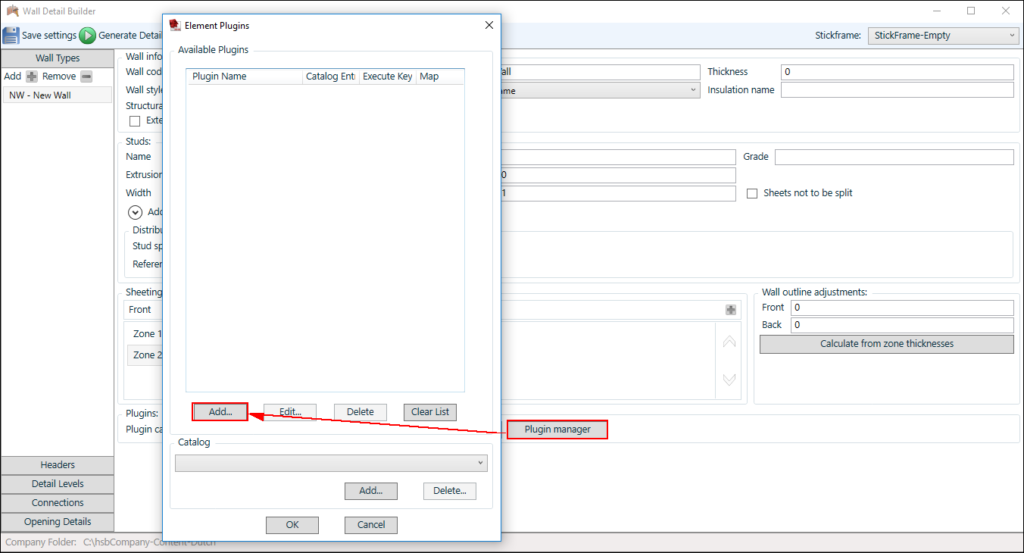1024x553 pixels.
Task: Click the Execute Key column header
Action: click(387, 76)
